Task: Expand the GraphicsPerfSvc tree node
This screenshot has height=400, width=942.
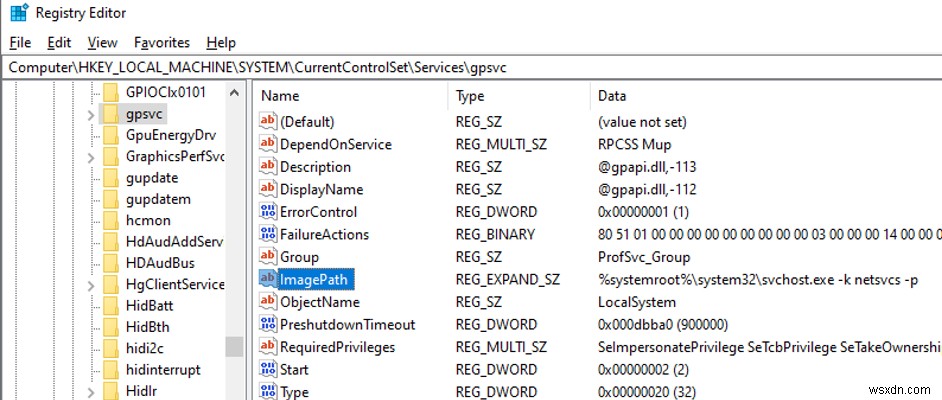Action: click(91, 157)
